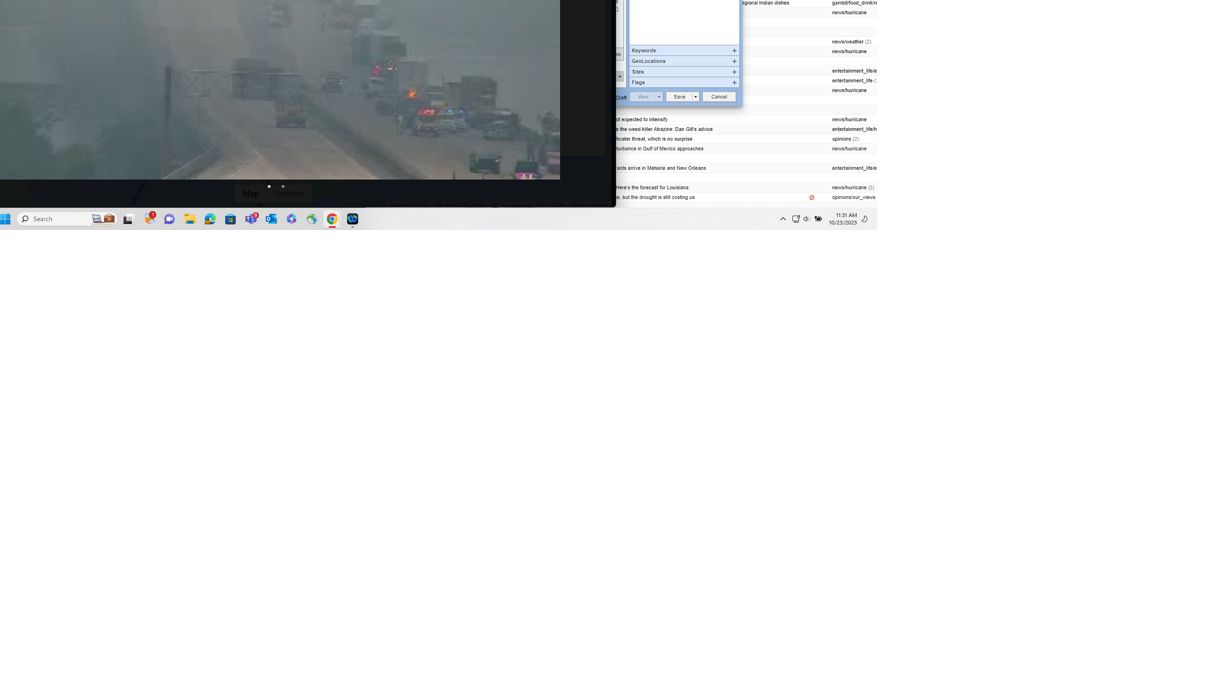This screenshot has width=1220, height=688.
Task: Open the Save button dropdown arrow
Action: click(696, 97)
